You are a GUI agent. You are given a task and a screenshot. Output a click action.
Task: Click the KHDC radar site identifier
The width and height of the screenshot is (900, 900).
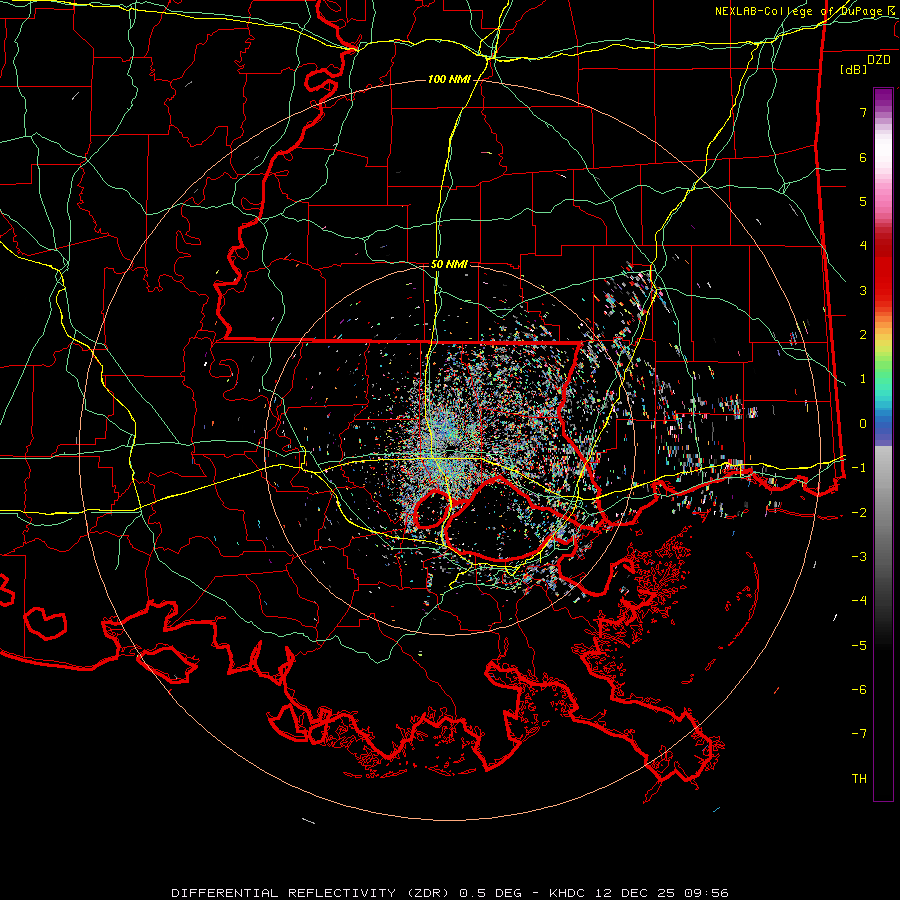pyautogui.click(x=567, y=893)
